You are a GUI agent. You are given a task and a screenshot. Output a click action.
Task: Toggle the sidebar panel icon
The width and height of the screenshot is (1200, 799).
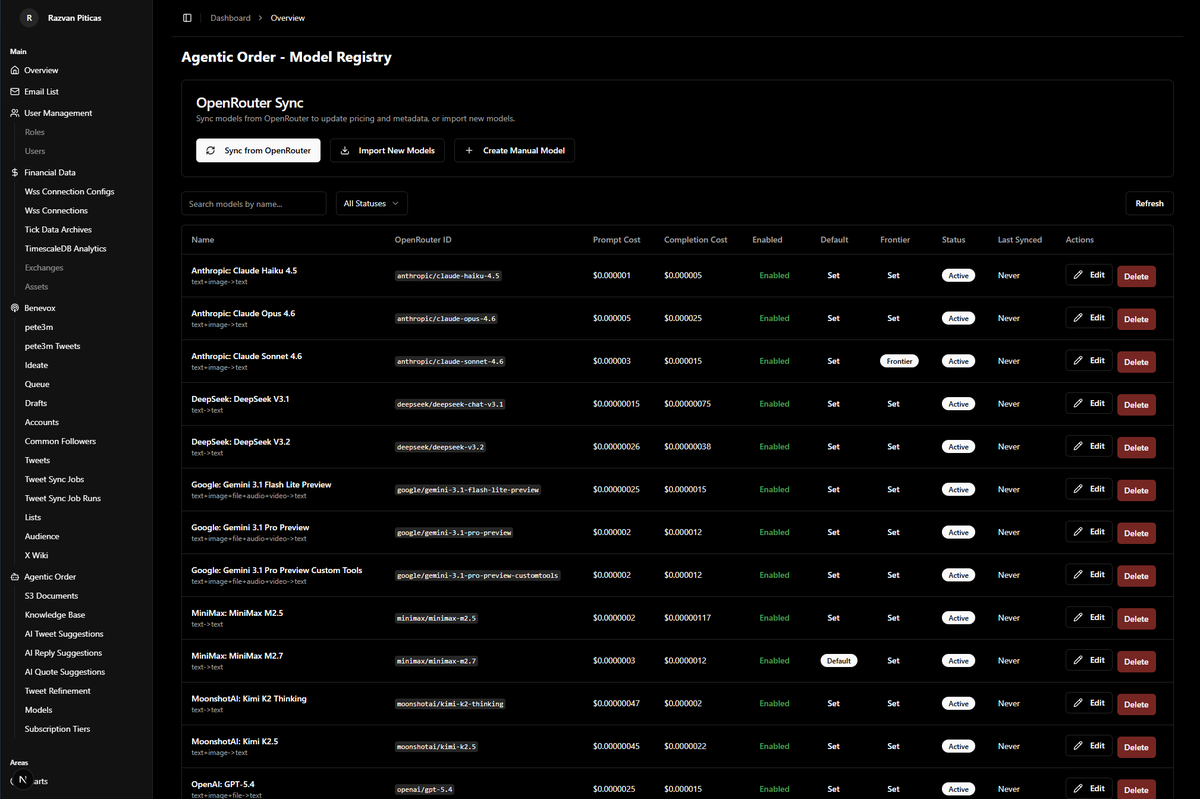click(x=187, y=18)
